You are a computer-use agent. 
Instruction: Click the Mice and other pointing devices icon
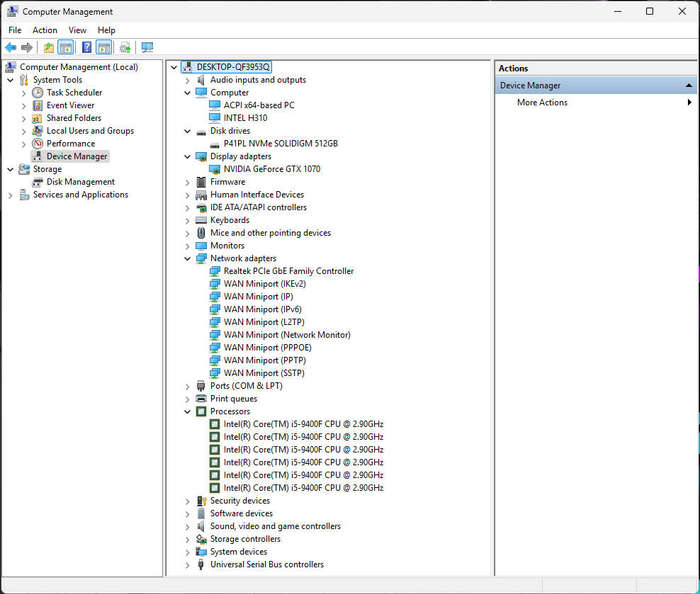(201, 233)
